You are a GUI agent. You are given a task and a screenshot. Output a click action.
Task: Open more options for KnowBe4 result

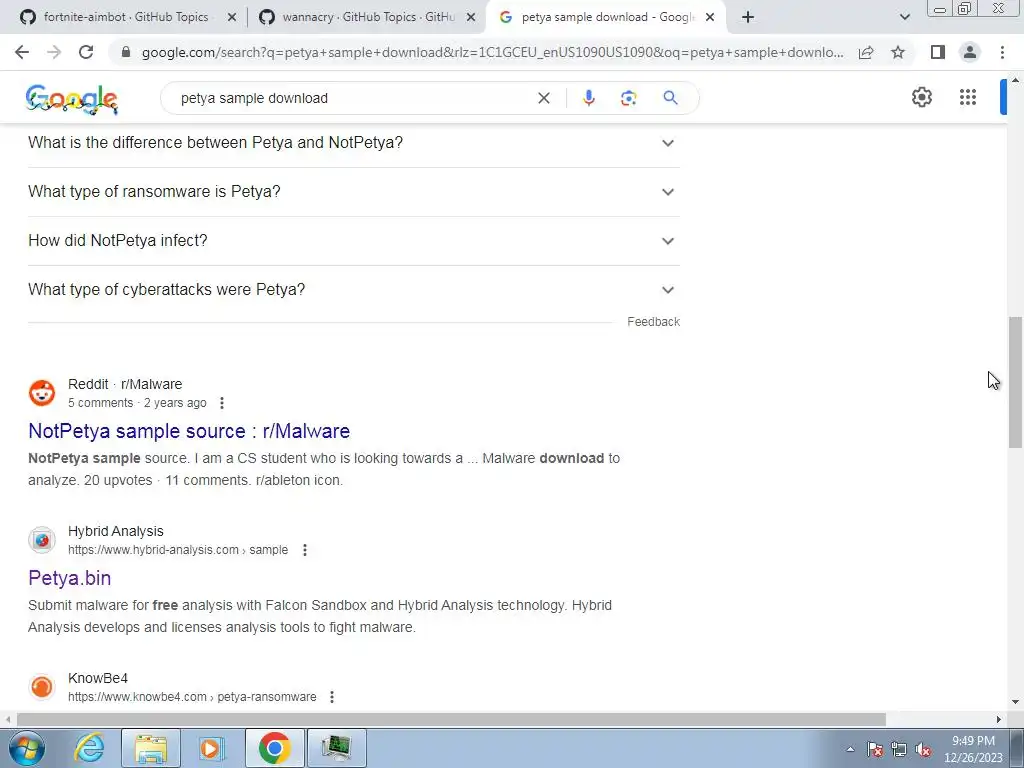click(332, 697)
